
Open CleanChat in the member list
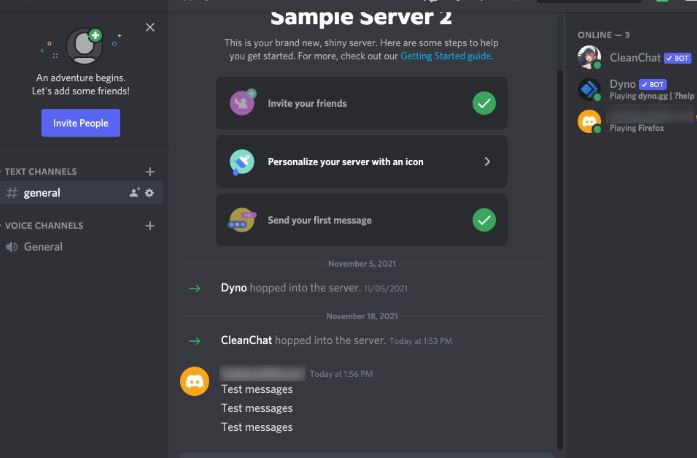[x=634, y=57]
